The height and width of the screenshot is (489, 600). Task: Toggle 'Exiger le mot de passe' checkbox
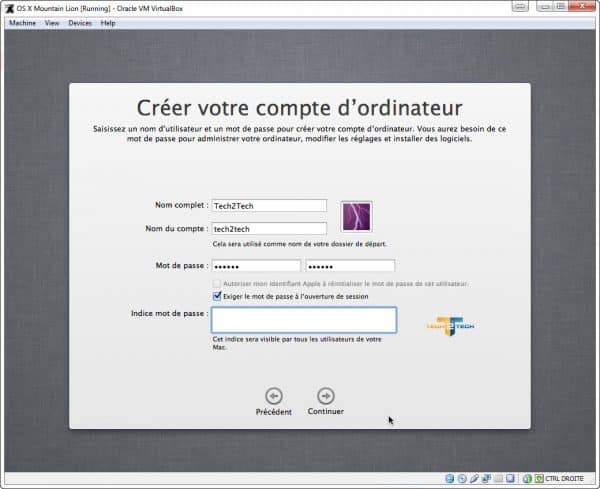(217, 296)
